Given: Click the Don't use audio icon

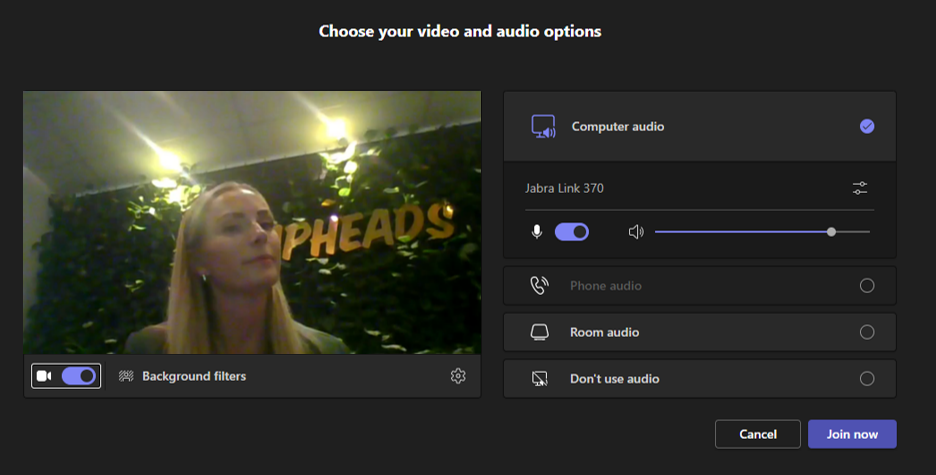Looking at the screenshot, I should [539, 379].
